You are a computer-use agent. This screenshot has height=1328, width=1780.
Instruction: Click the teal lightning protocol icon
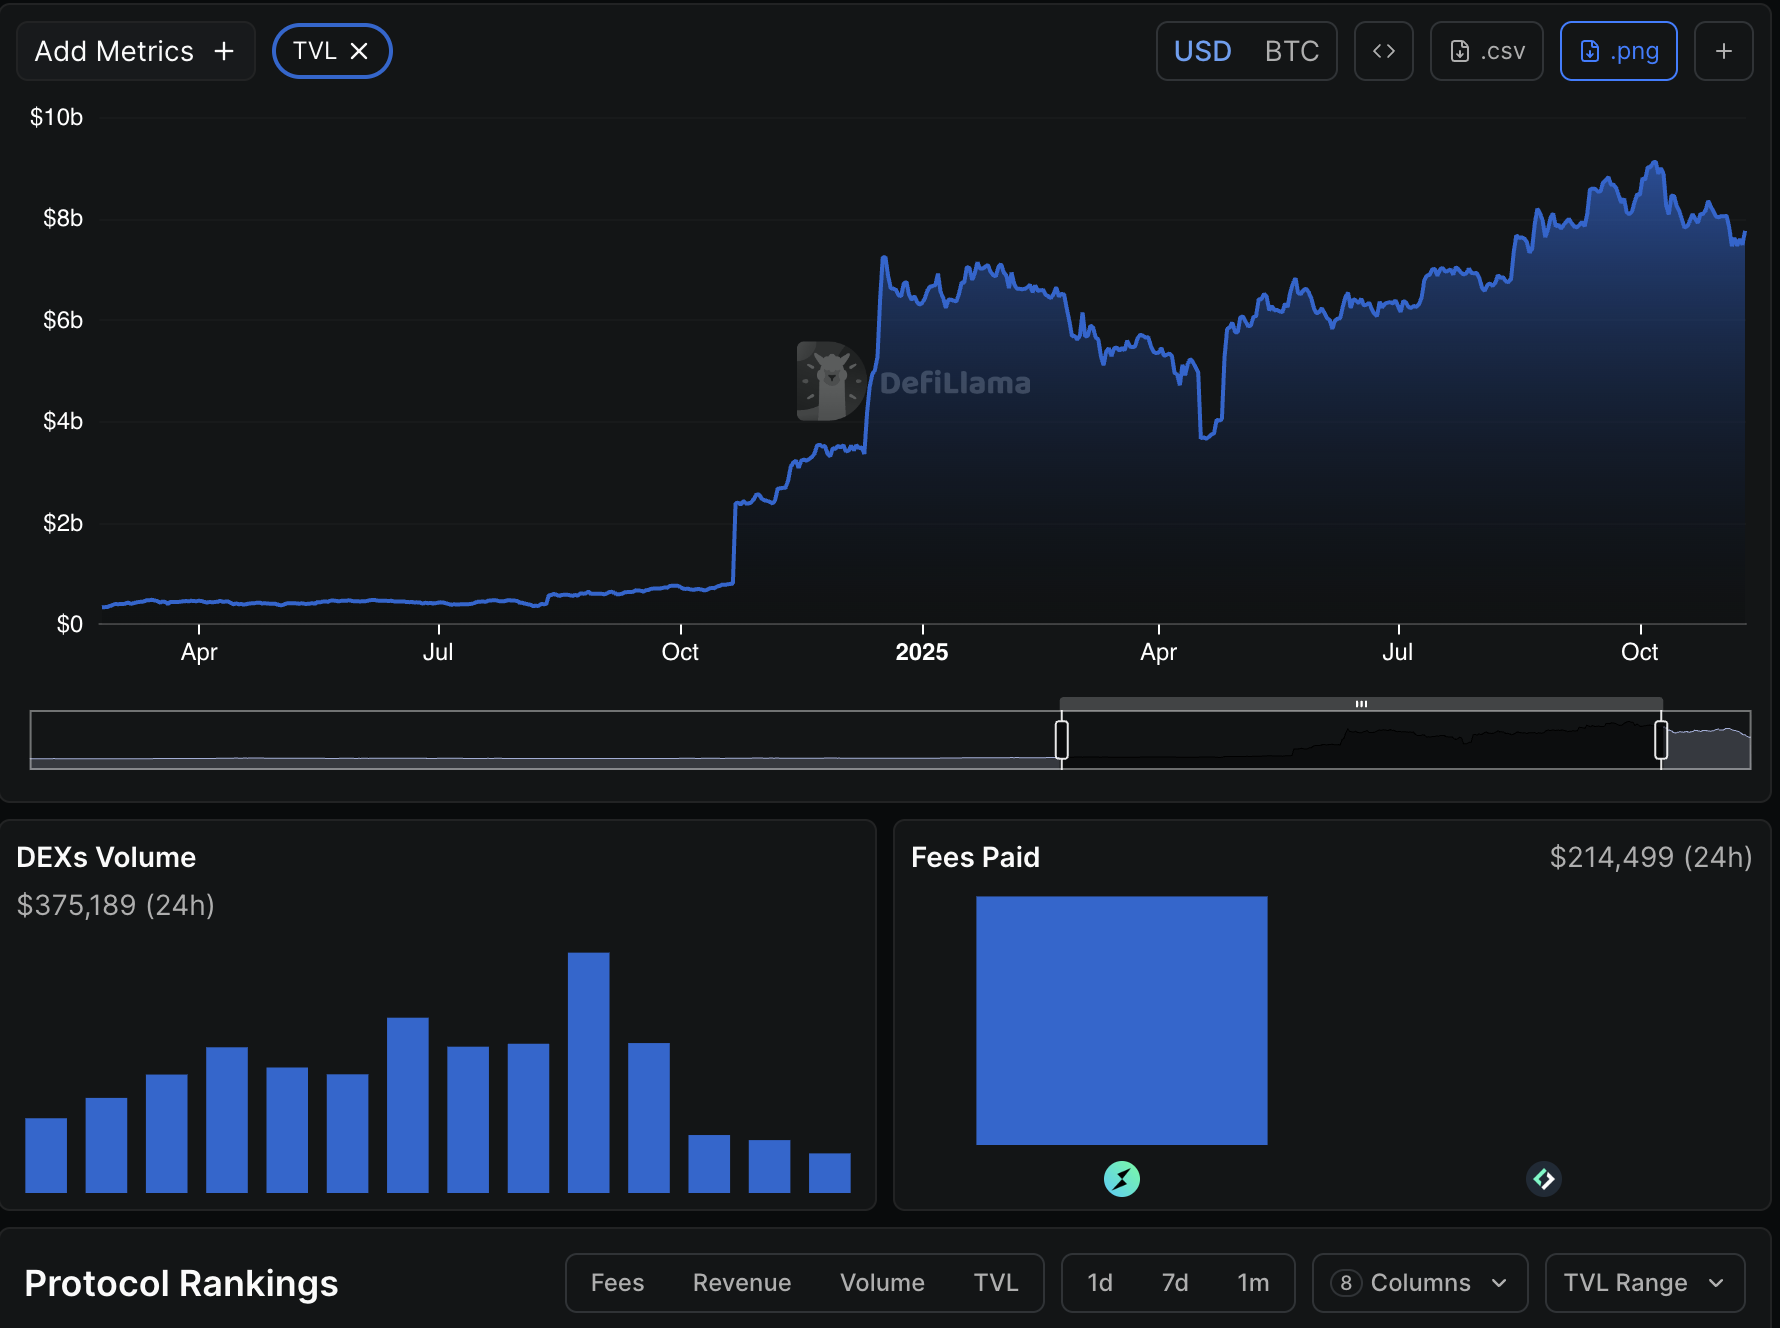click(1121, 1179)
